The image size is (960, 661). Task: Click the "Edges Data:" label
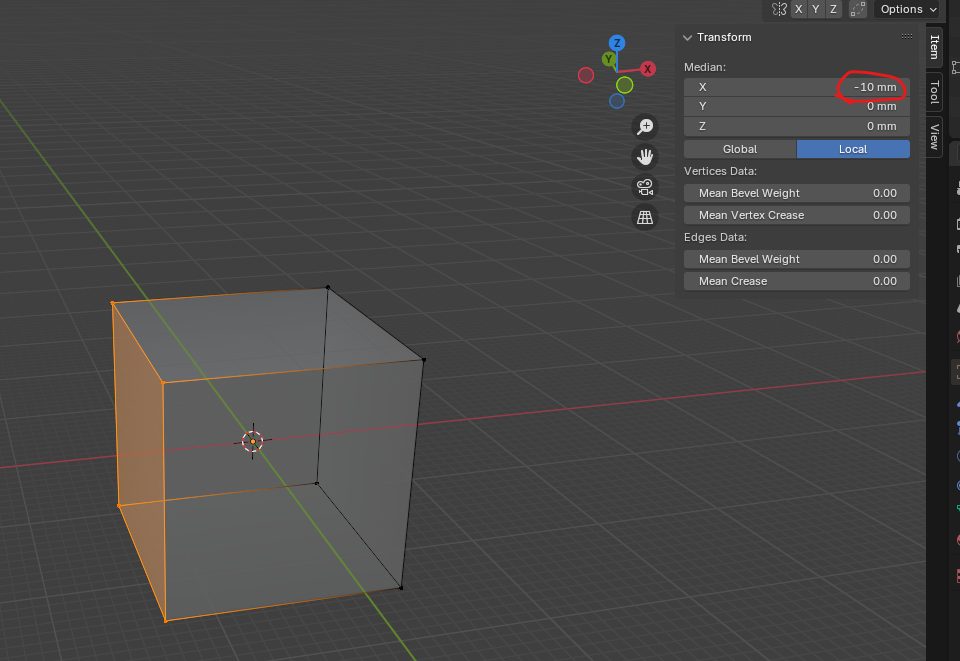coord(715,237)
